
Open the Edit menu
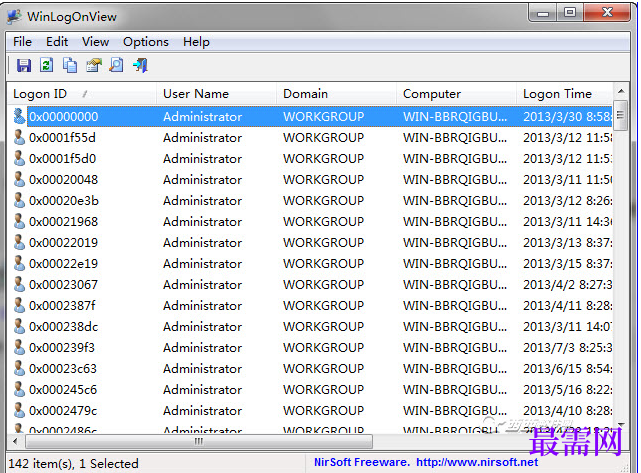pos(57,42)
